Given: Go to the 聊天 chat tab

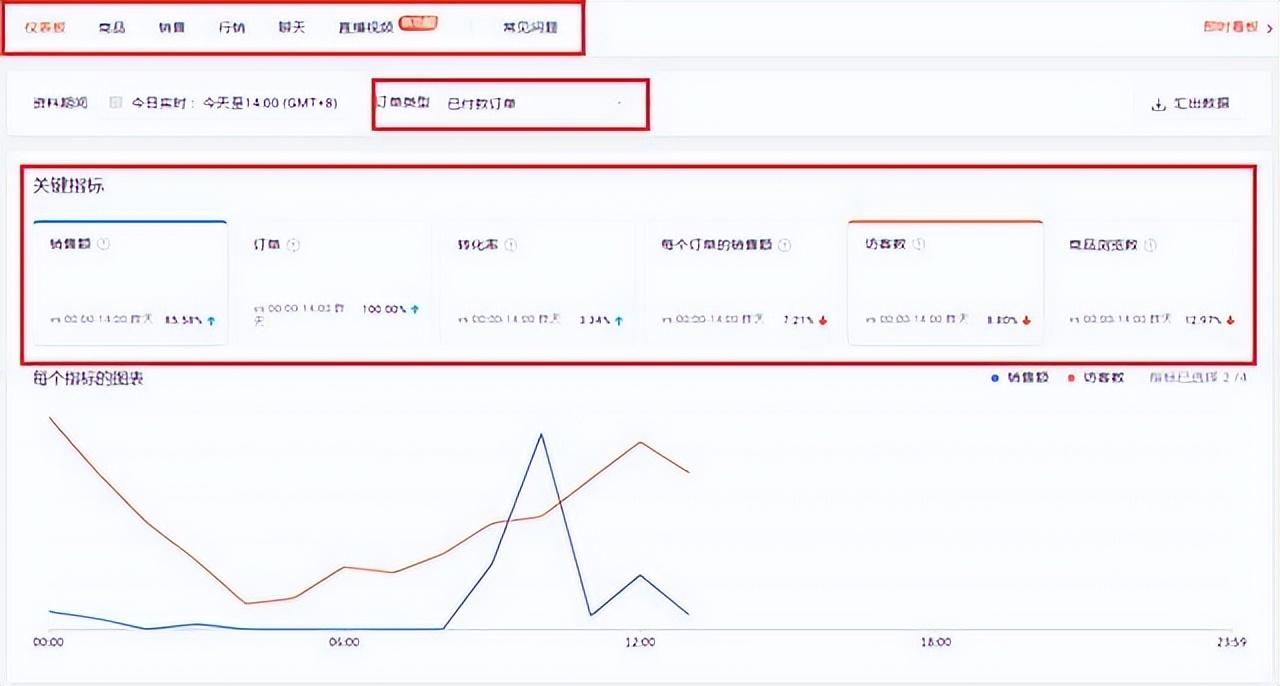Looking at the screenshot, I should (291, 28).
